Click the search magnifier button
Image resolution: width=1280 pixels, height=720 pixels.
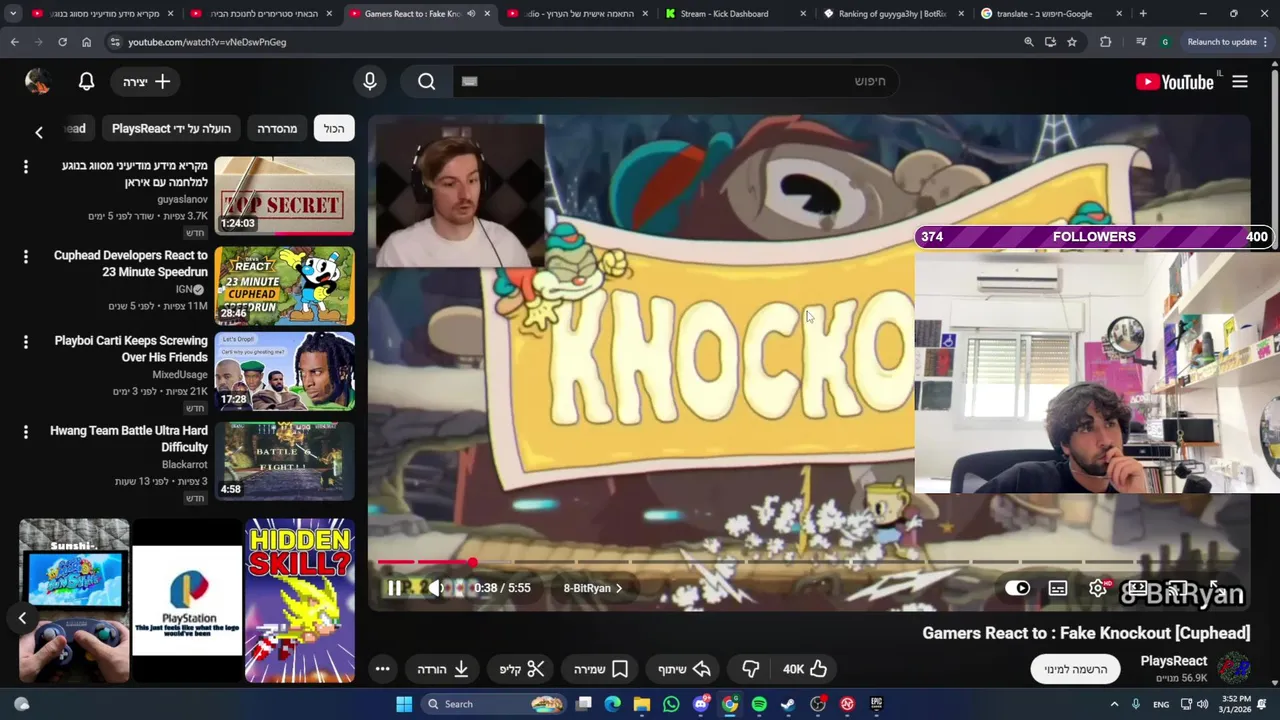(427, 82)
